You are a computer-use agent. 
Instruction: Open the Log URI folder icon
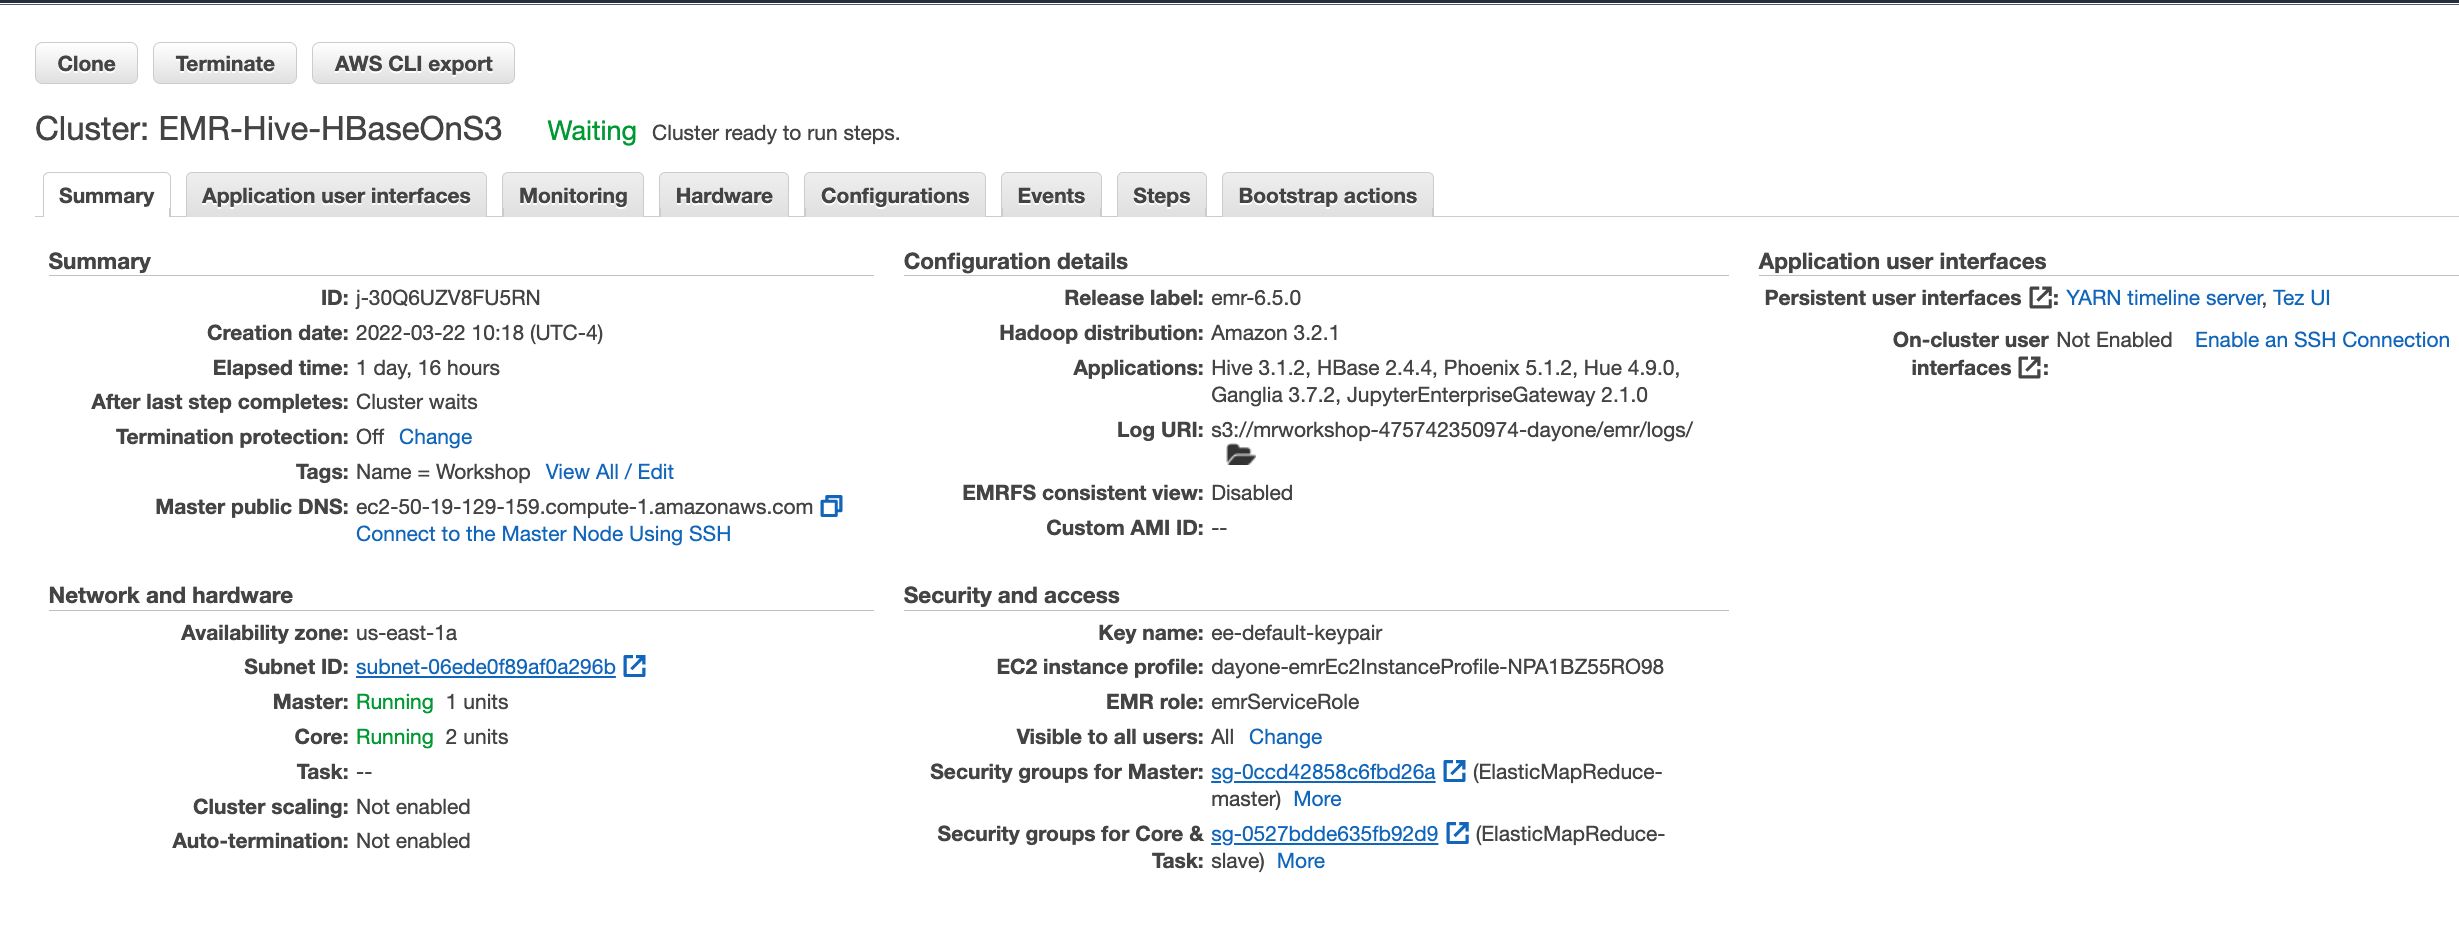(1240, 456)
